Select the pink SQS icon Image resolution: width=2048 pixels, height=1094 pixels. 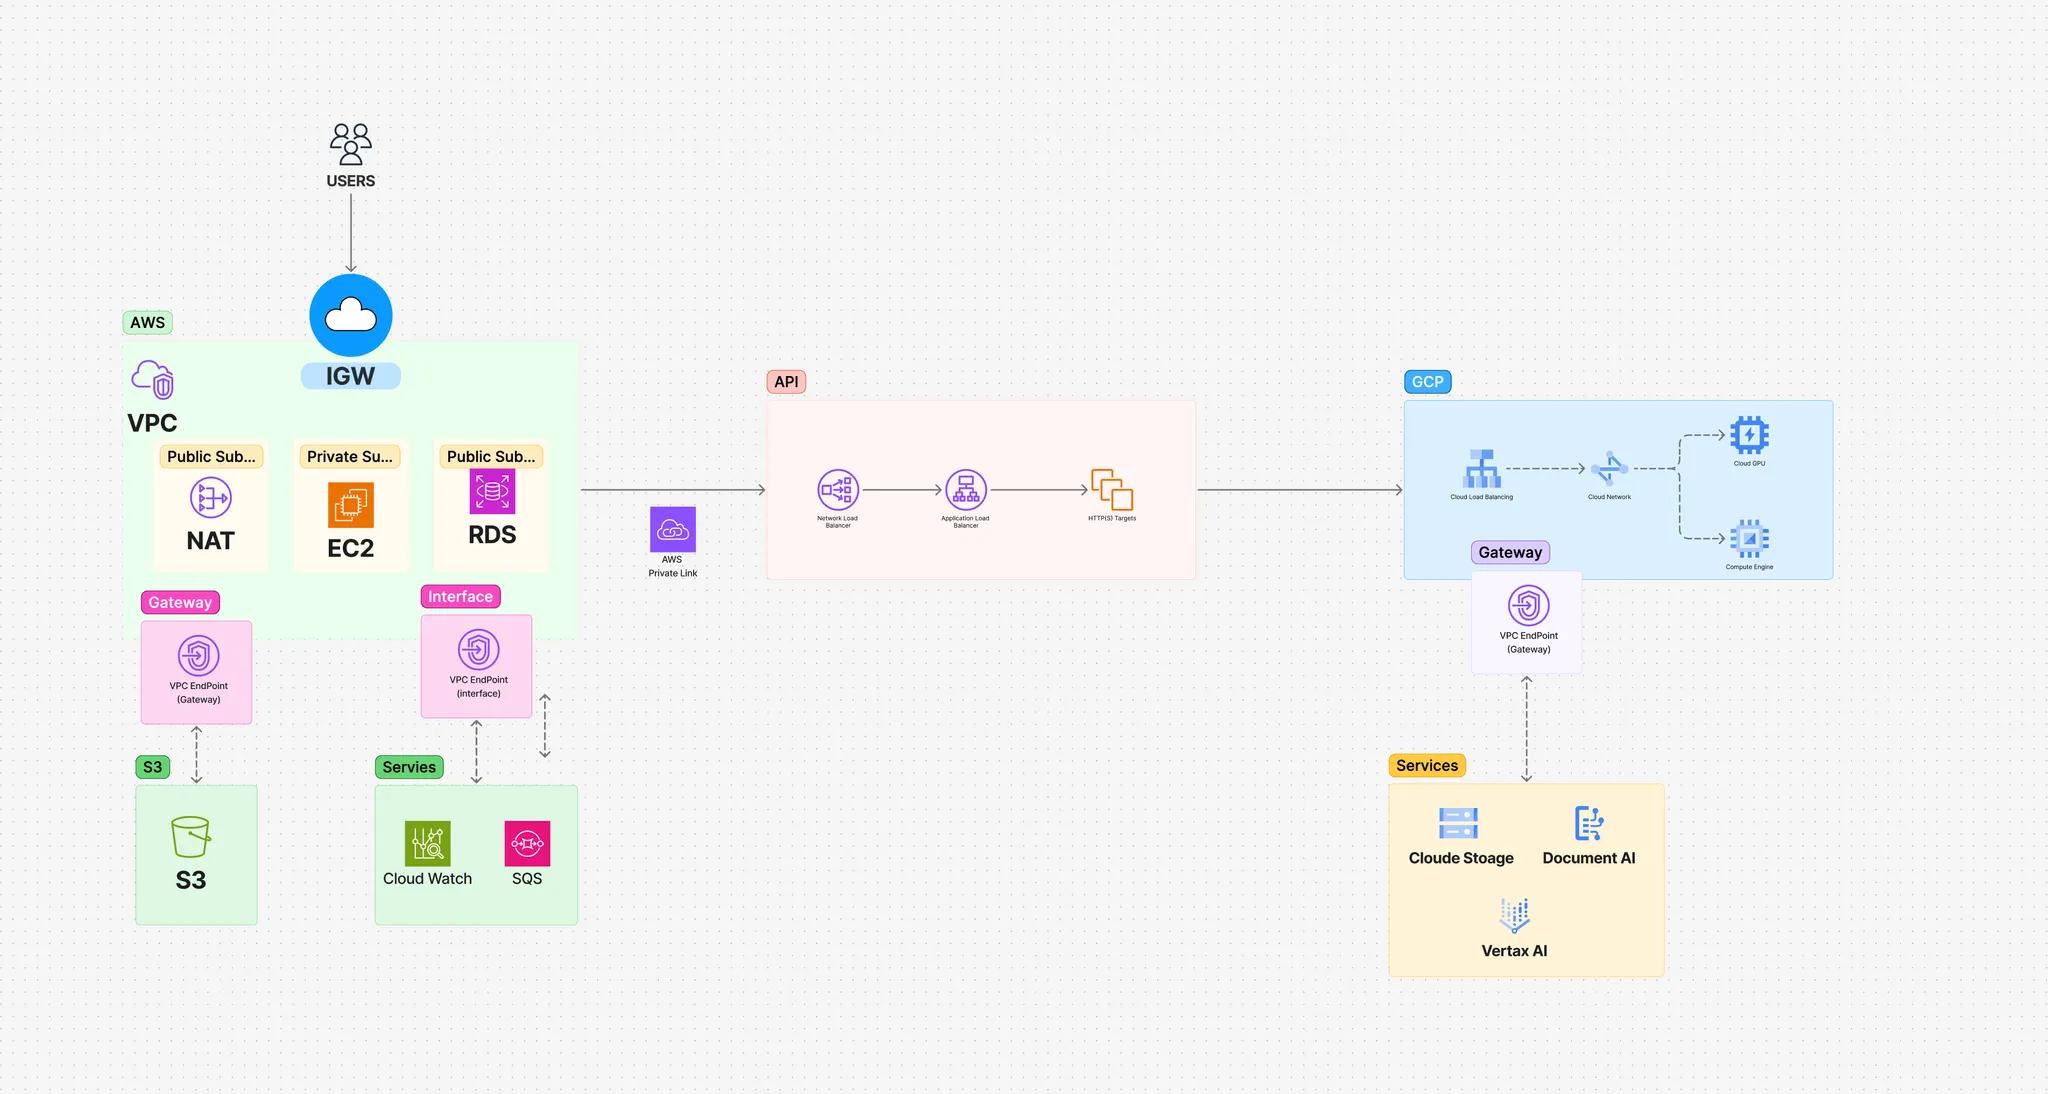527,843
